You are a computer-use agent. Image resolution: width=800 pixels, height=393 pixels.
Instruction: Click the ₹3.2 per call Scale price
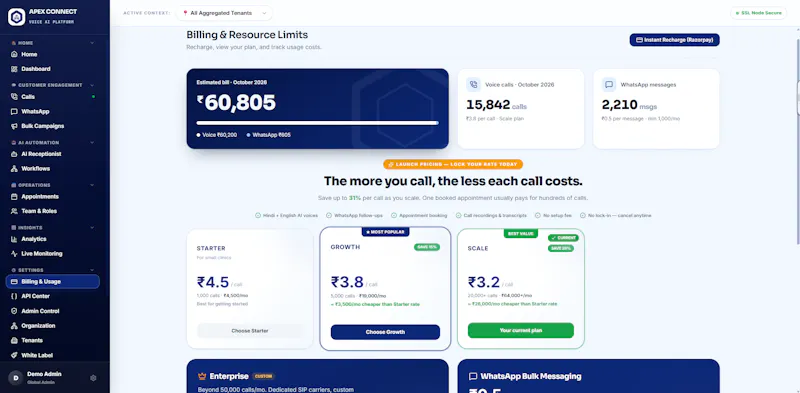pos(491,282)
